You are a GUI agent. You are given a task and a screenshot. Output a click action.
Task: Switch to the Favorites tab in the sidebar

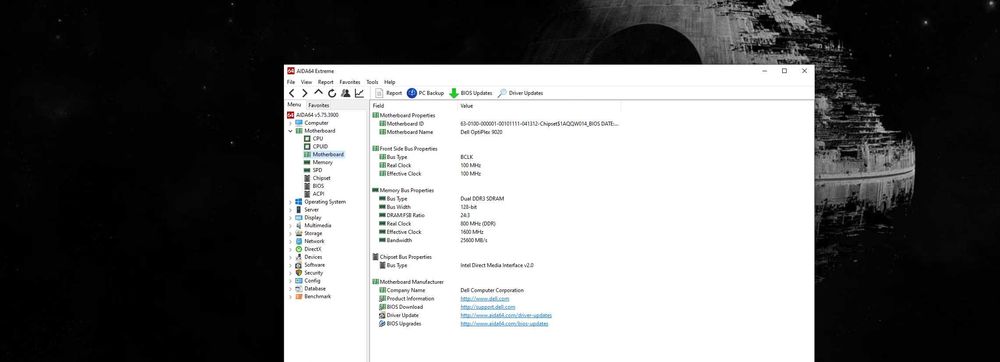[x=318, y=105]
